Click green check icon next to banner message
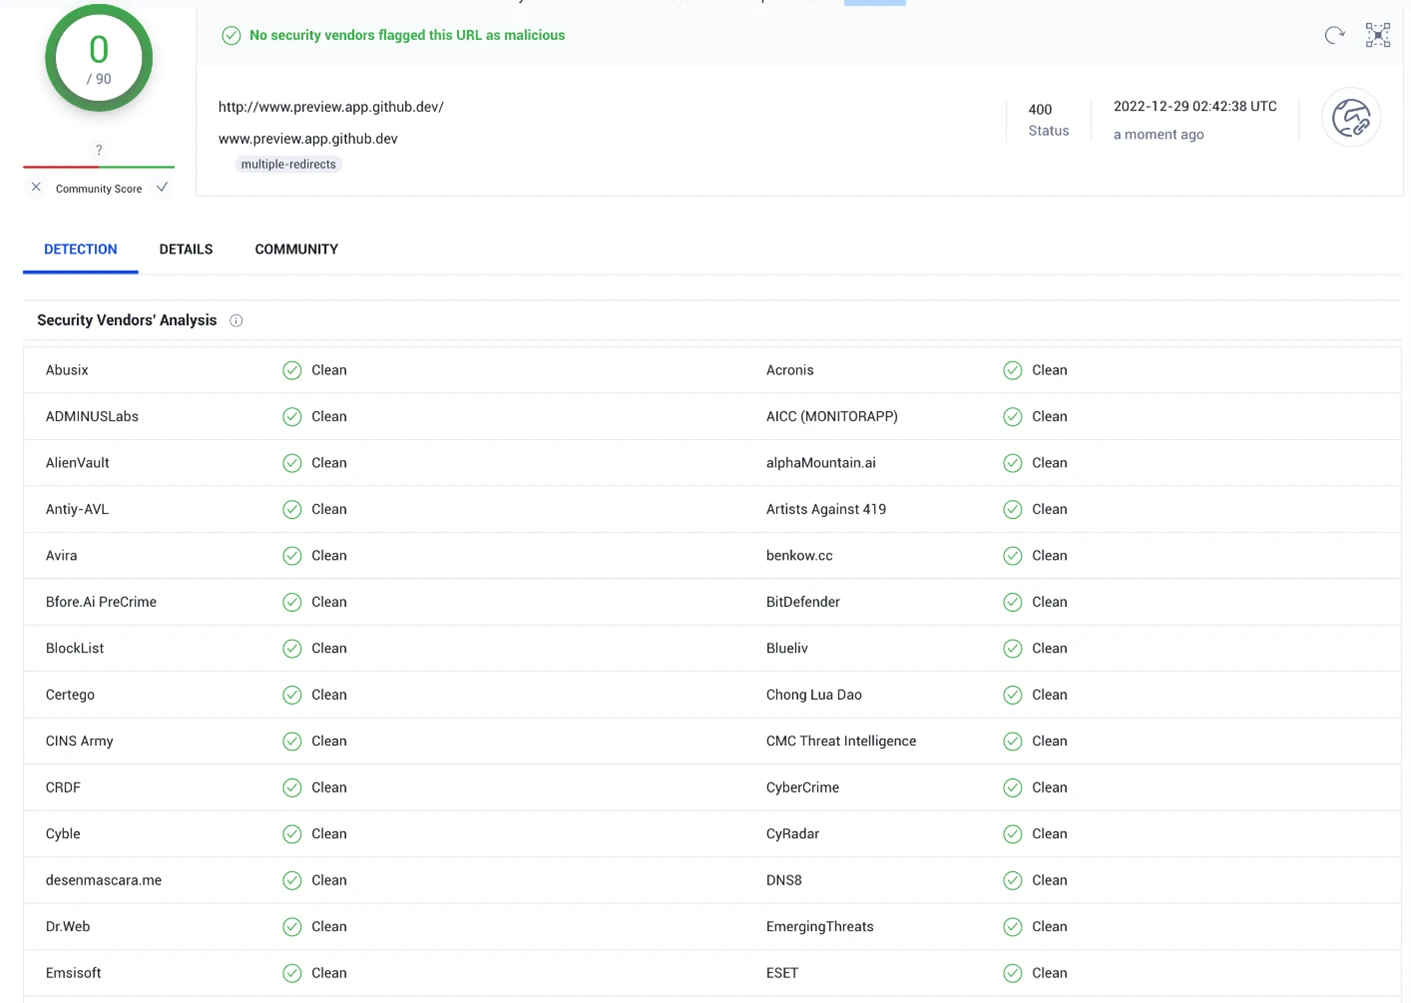The width and height of the screenshot is (1411, 1003). (231, 36)
